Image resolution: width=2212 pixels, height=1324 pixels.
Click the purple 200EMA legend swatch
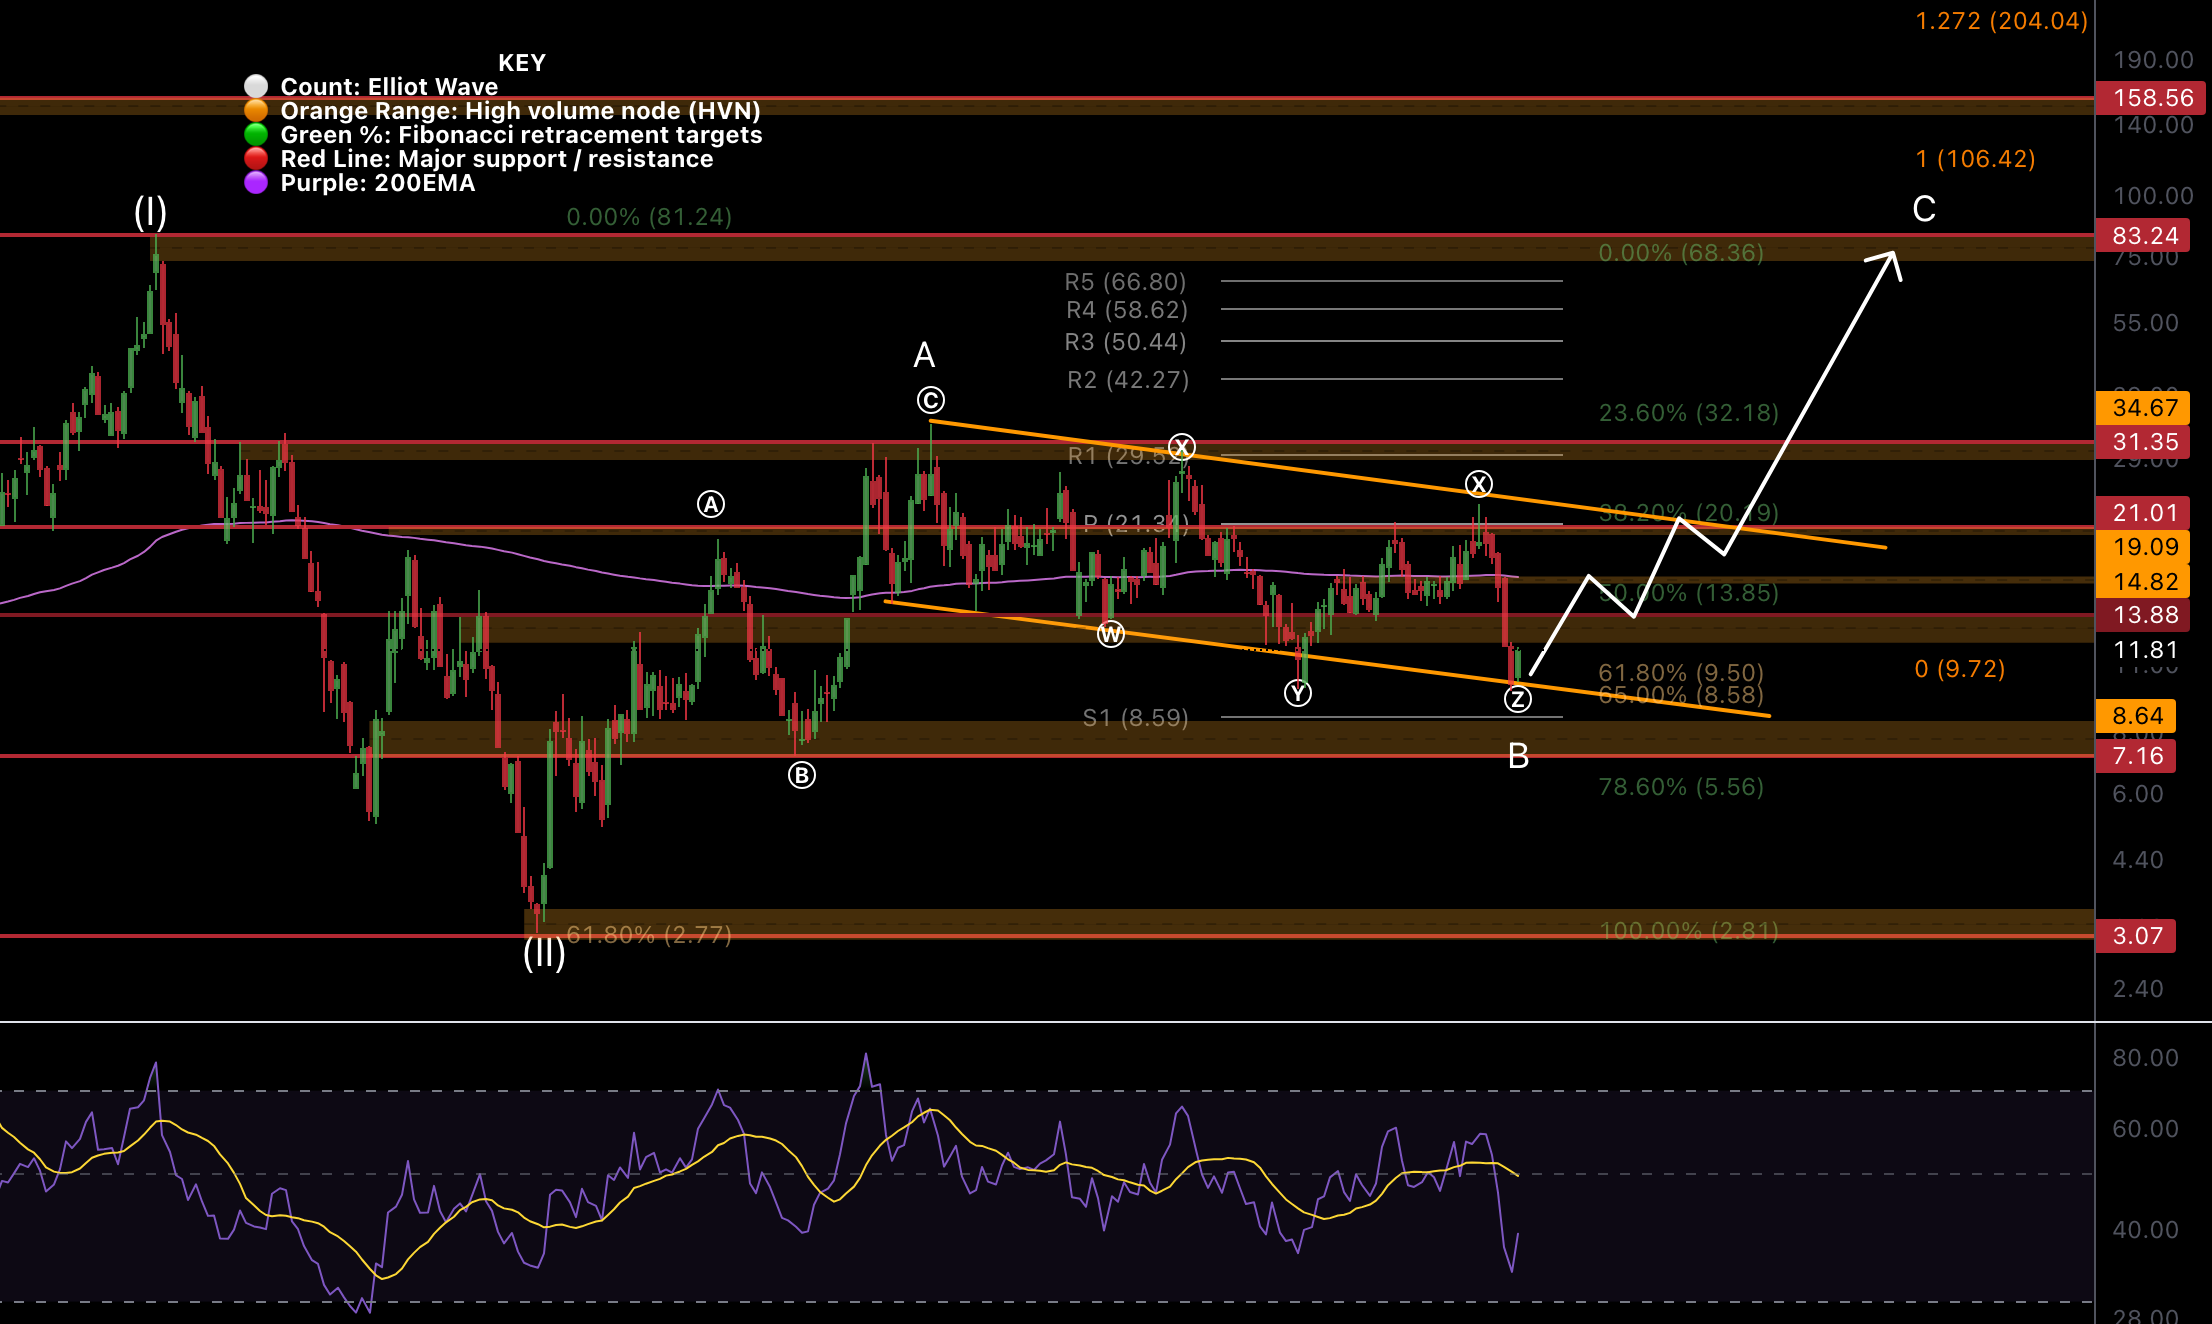(x=256, y=183)
